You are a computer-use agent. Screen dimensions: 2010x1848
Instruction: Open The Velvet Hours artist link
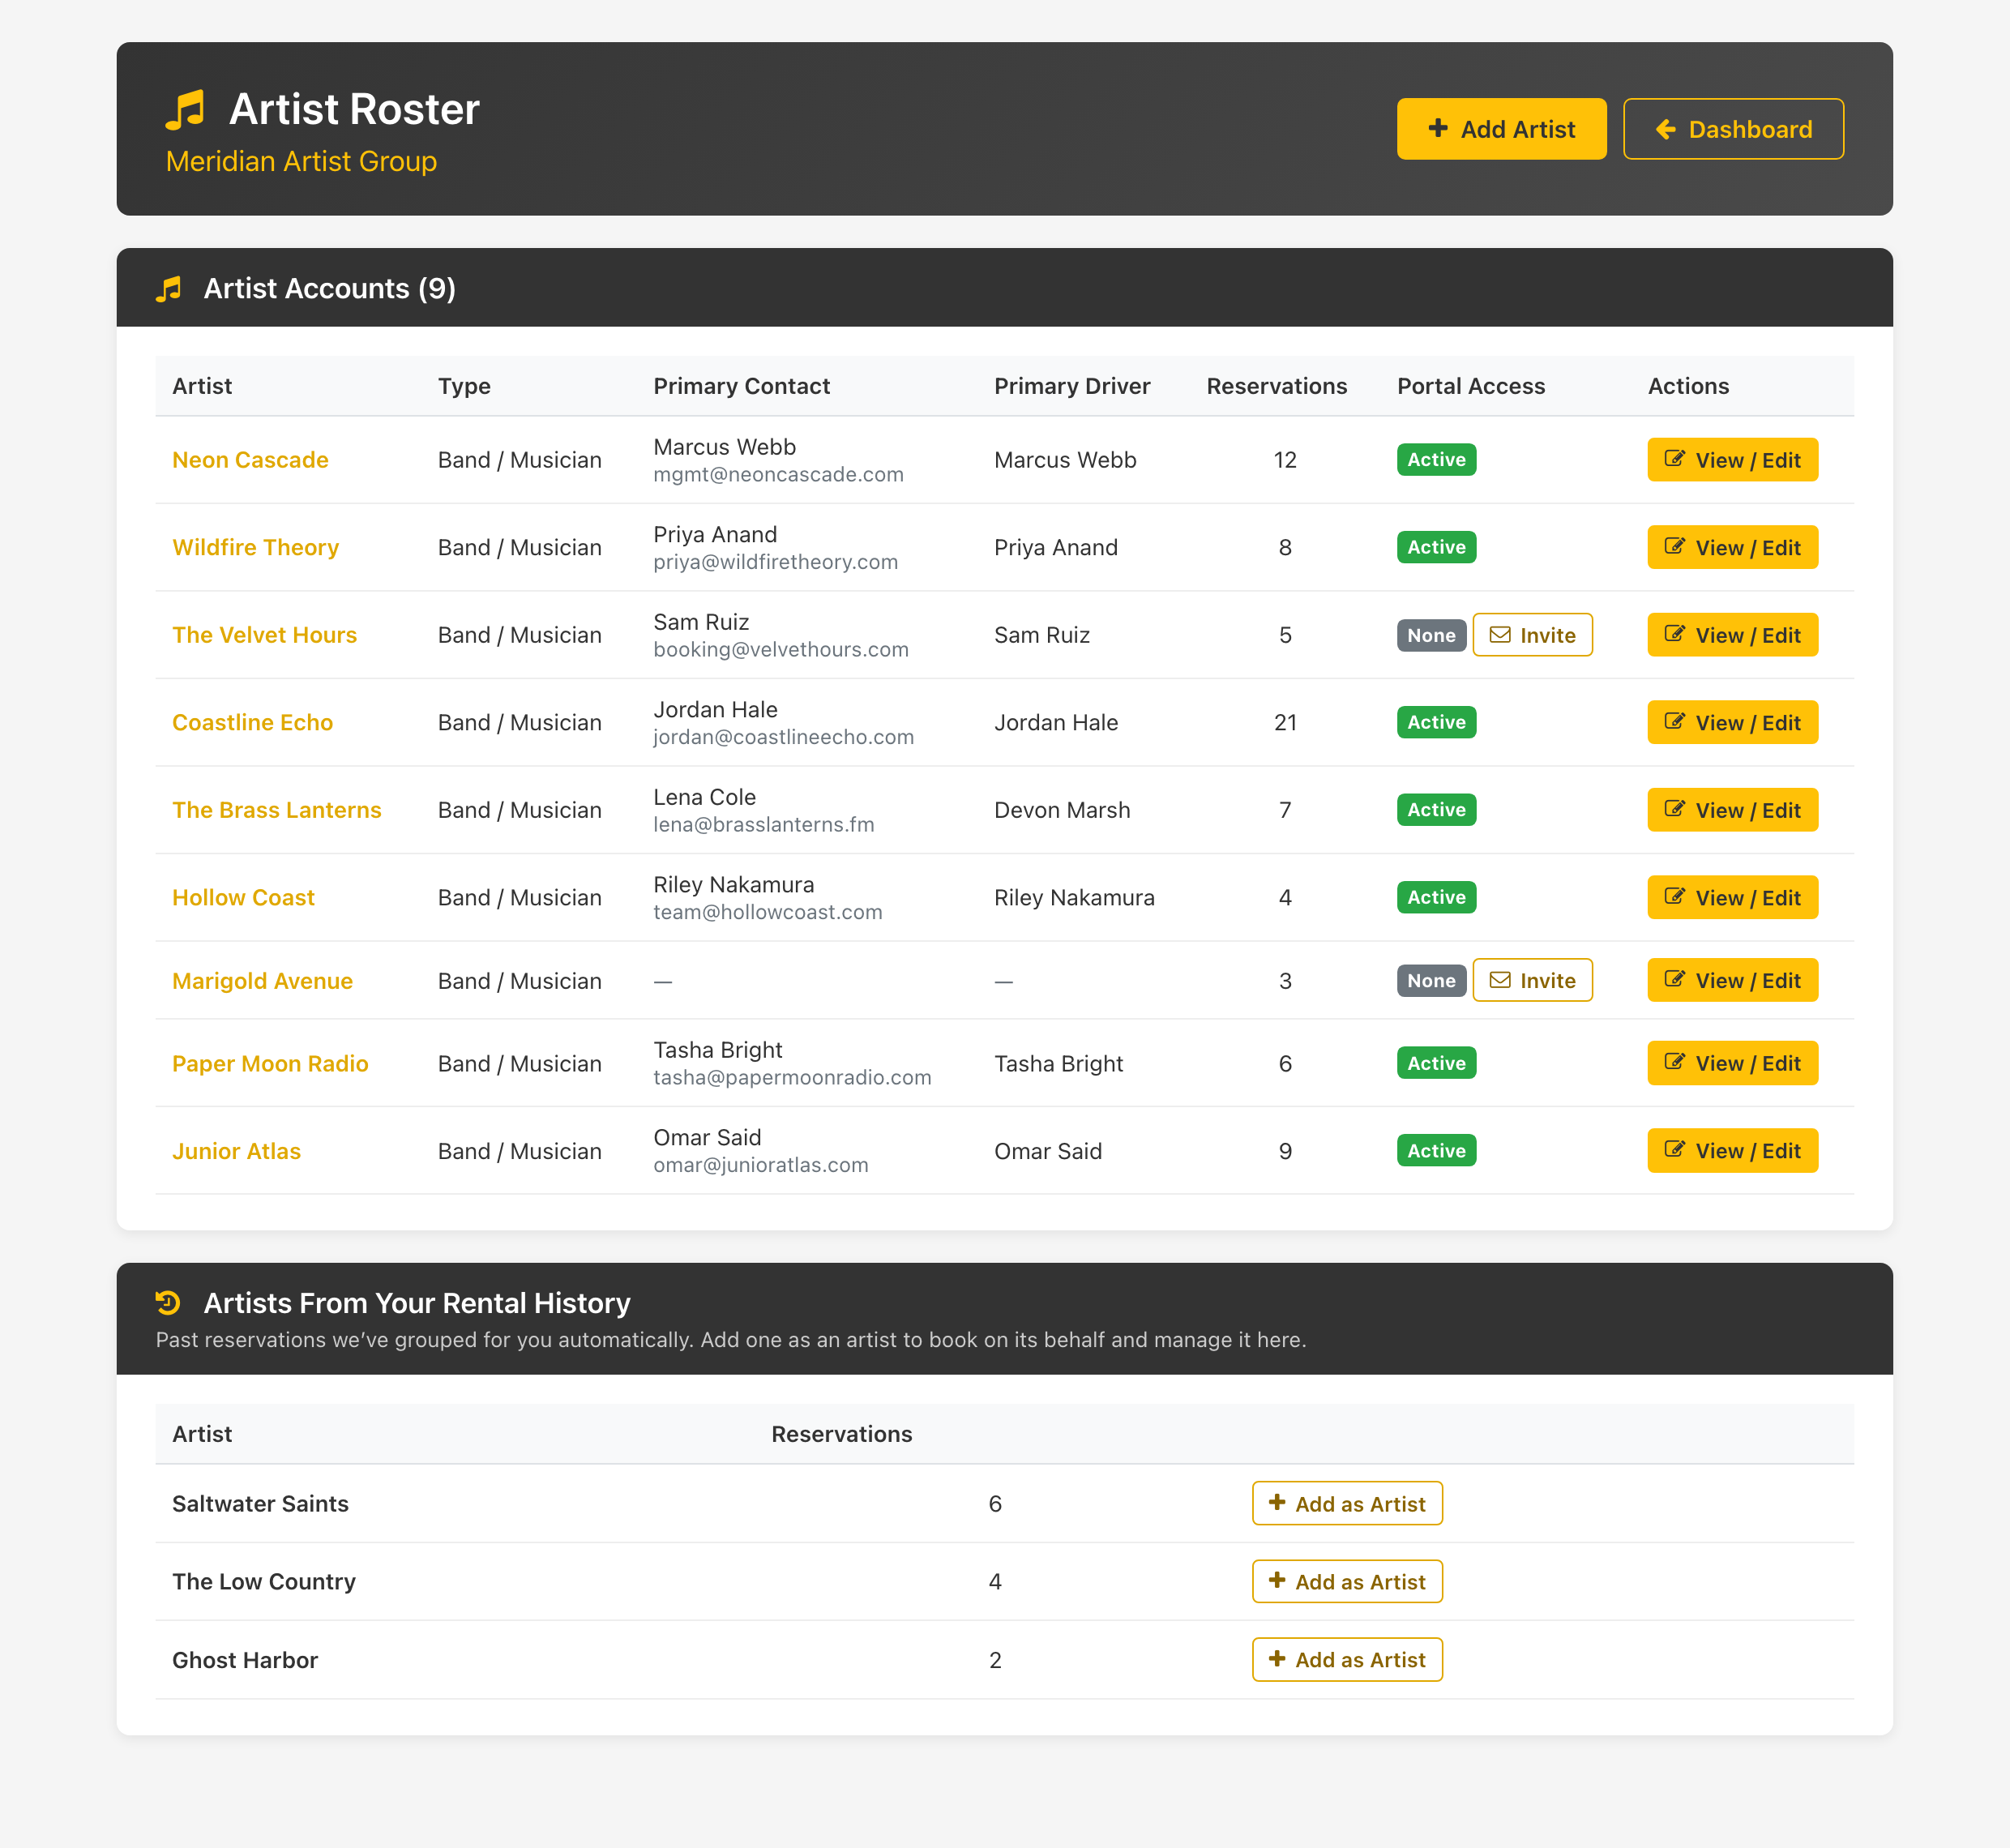pos(264,635)
